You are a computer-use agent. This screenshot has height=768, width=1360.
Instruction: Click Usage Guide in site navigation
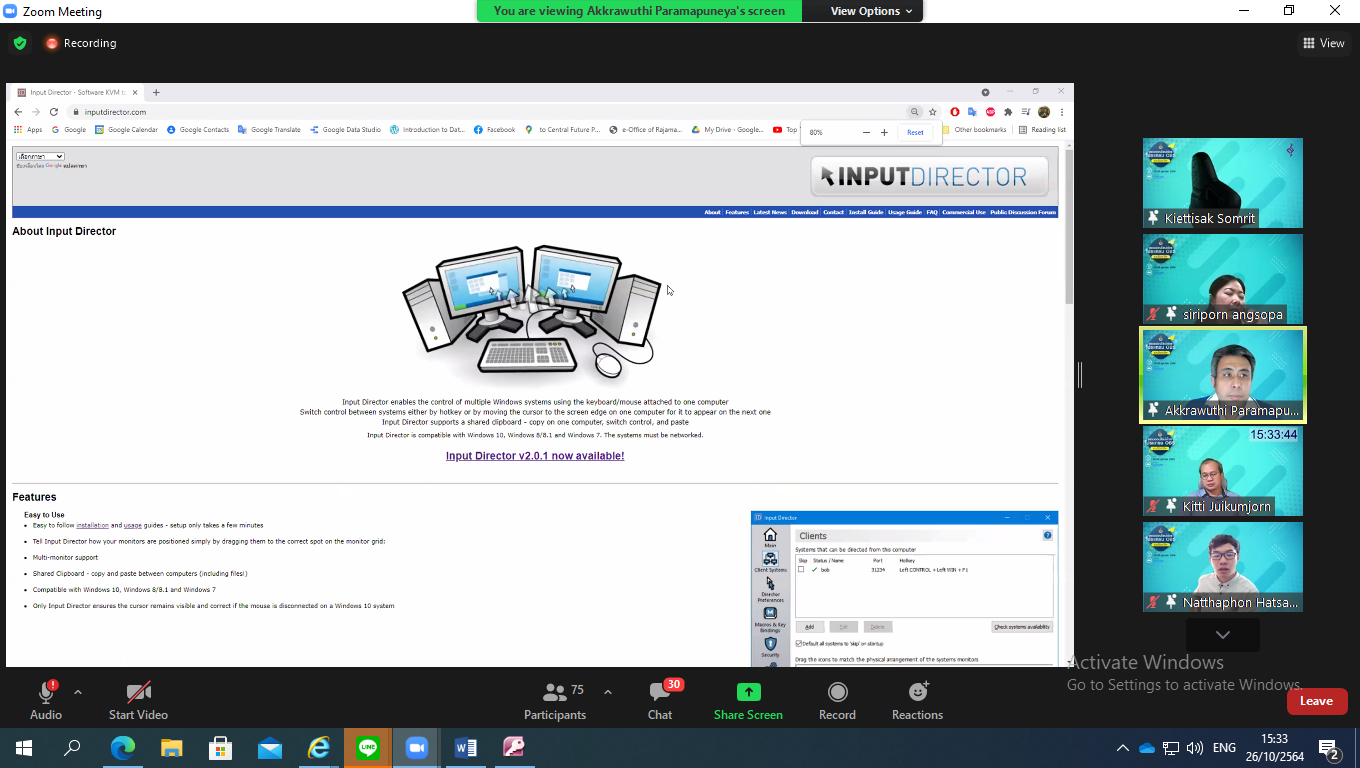(905, 212)
